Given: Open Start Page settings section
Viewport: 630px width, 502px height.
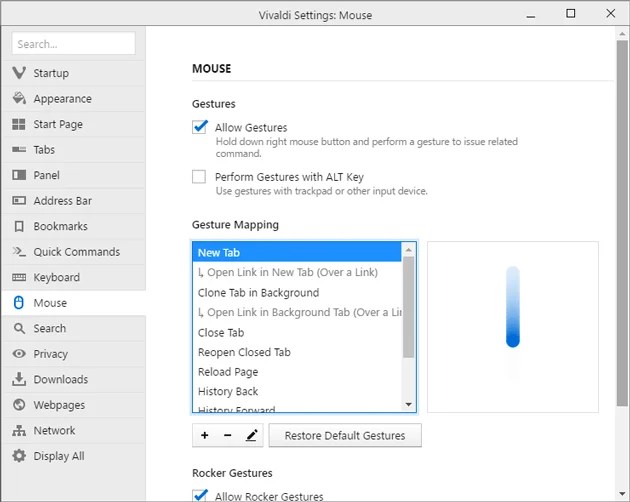Looking at the screenshot, I should (x=74, y=124).
